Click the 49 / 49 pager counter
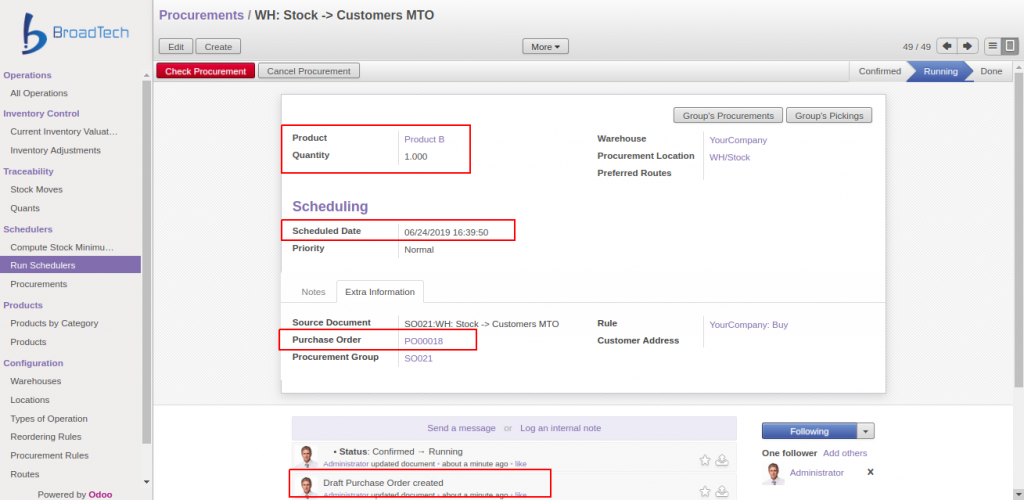Screen dimensions: 1024x500 (x=917, y=47)
